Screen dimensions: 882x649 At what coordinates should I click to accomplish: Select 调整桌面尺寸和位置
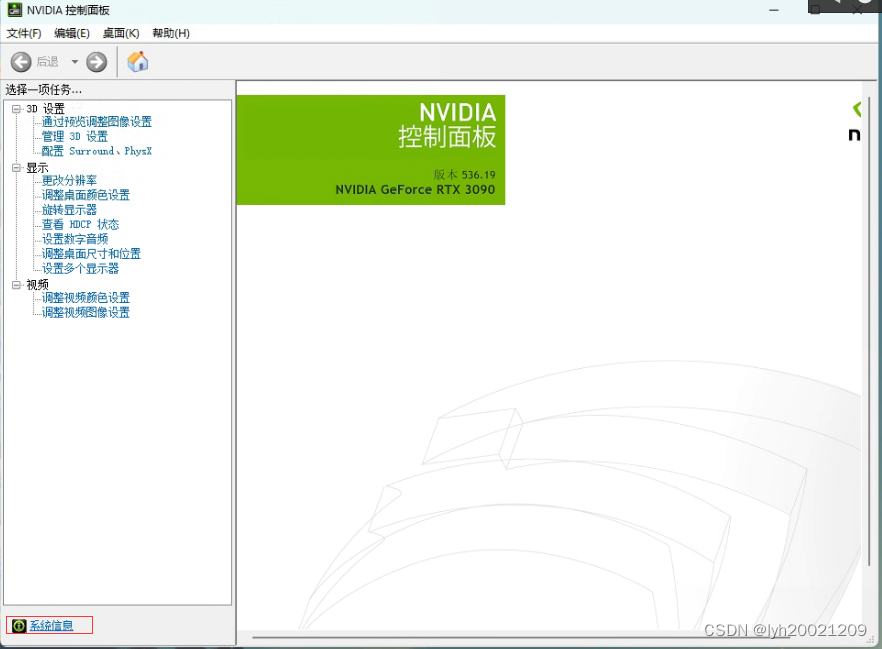[x=92, y=254]
